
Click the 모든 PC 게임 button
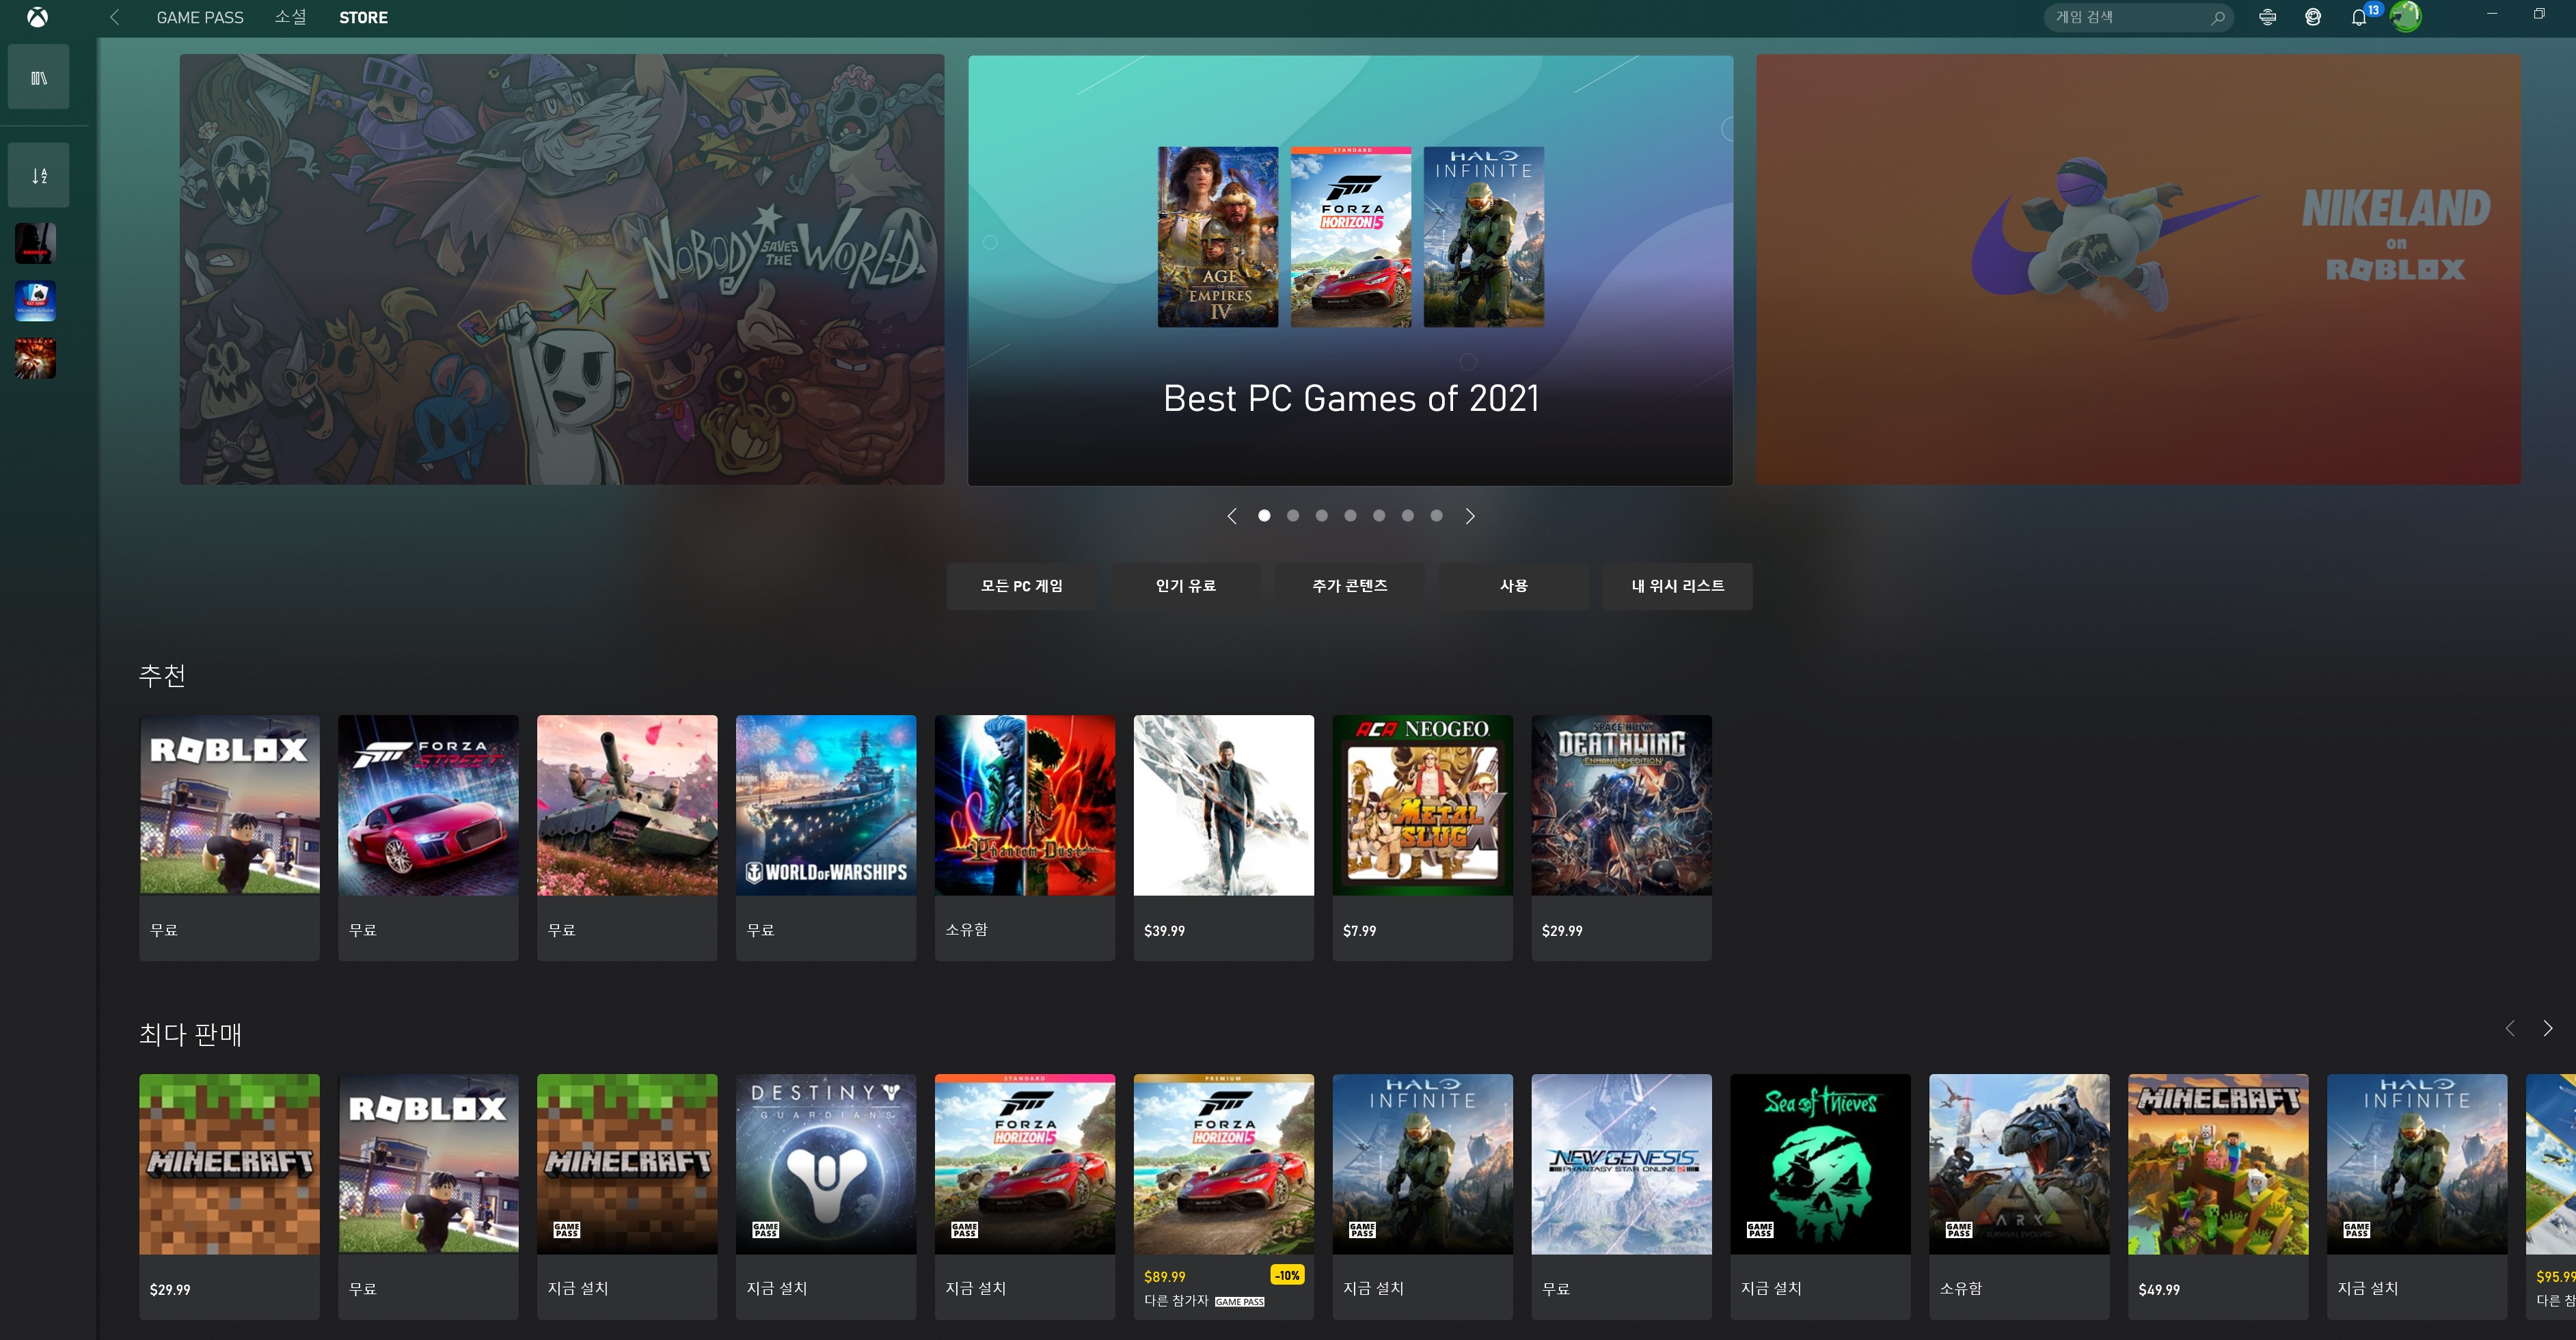click(x=1022, y=586)
